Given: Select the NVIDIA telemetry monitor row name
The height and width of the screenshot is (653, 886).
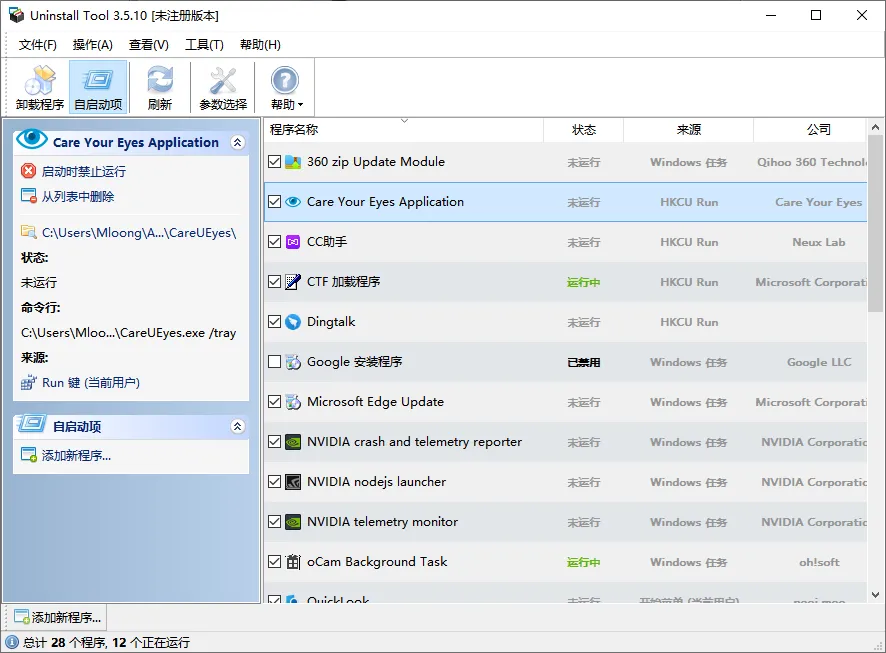Looking at the screenshot, I should [x=383, y=522].
